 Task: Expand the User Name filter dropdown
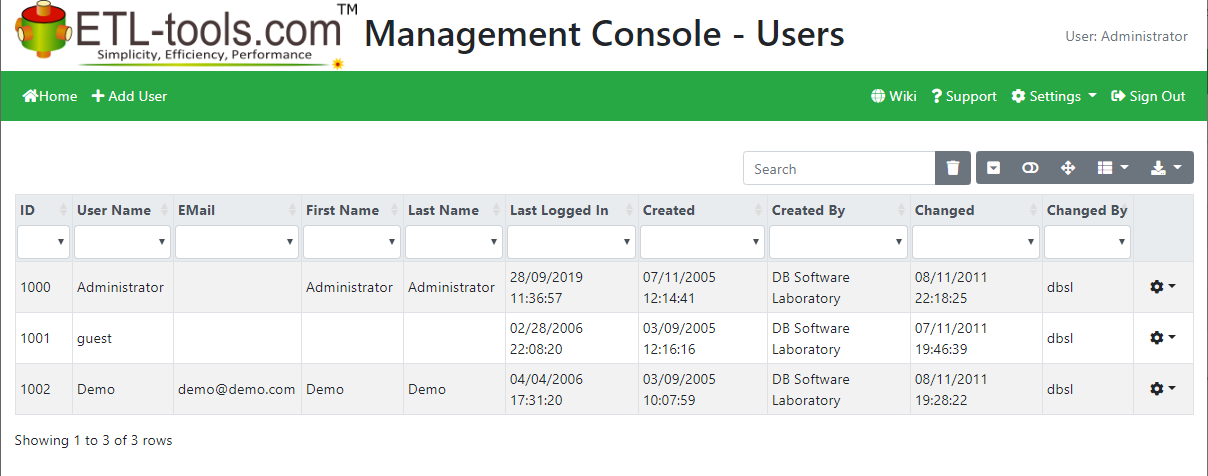122,241
